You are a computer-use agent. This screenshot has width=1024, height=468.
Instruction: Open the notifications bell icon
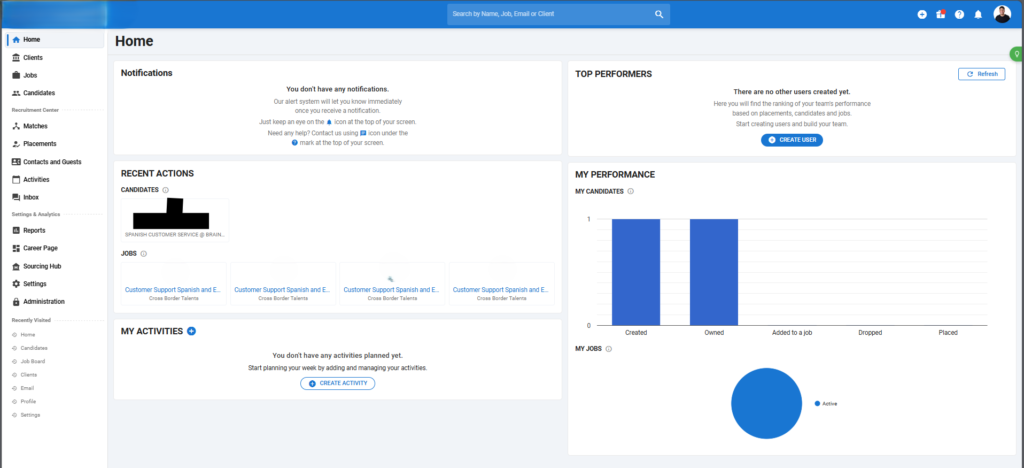point(978,15)
